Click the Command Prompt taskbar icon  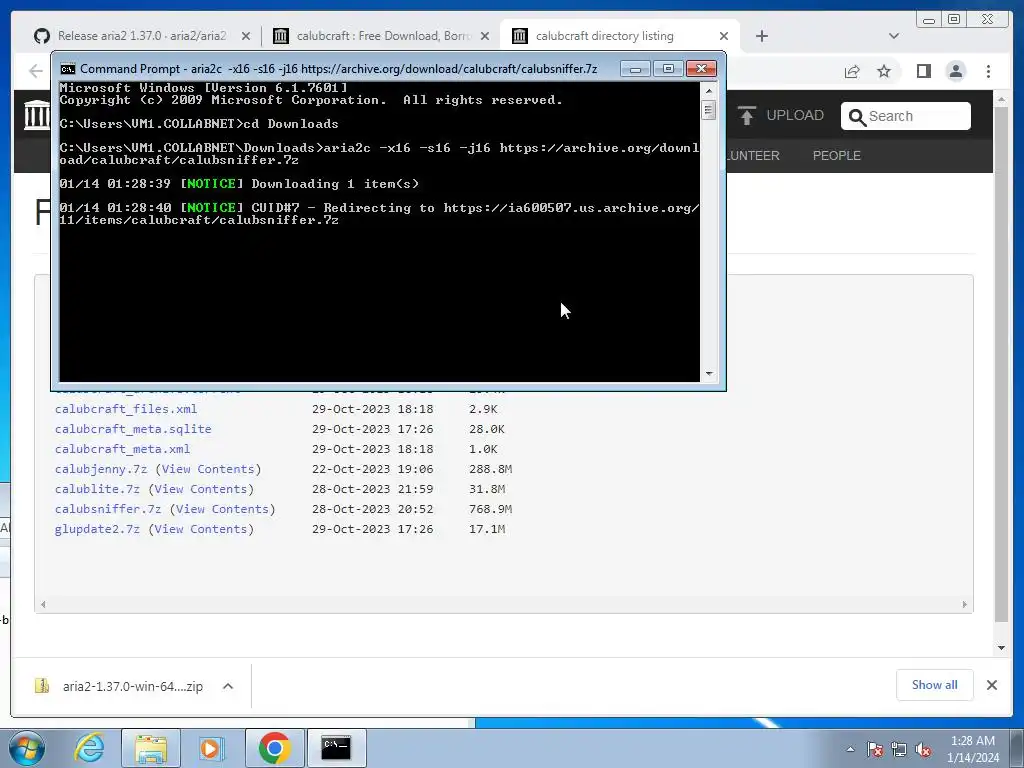(336, 748)
